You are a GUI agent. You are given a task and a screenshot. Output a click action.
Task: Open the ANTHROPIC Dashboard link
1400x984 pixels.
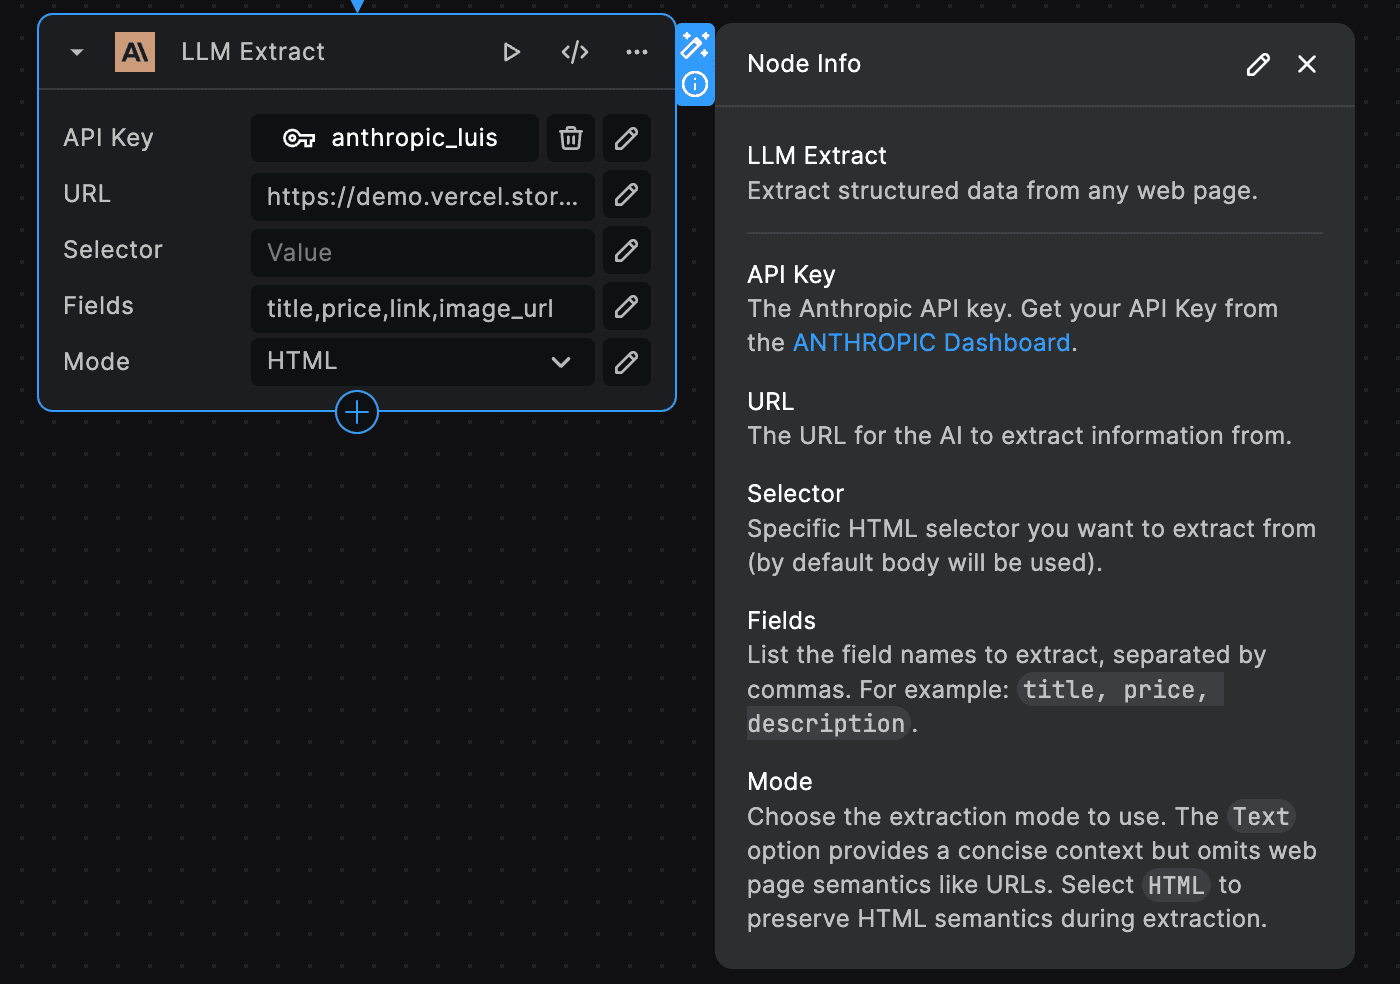tap(931, 343)
